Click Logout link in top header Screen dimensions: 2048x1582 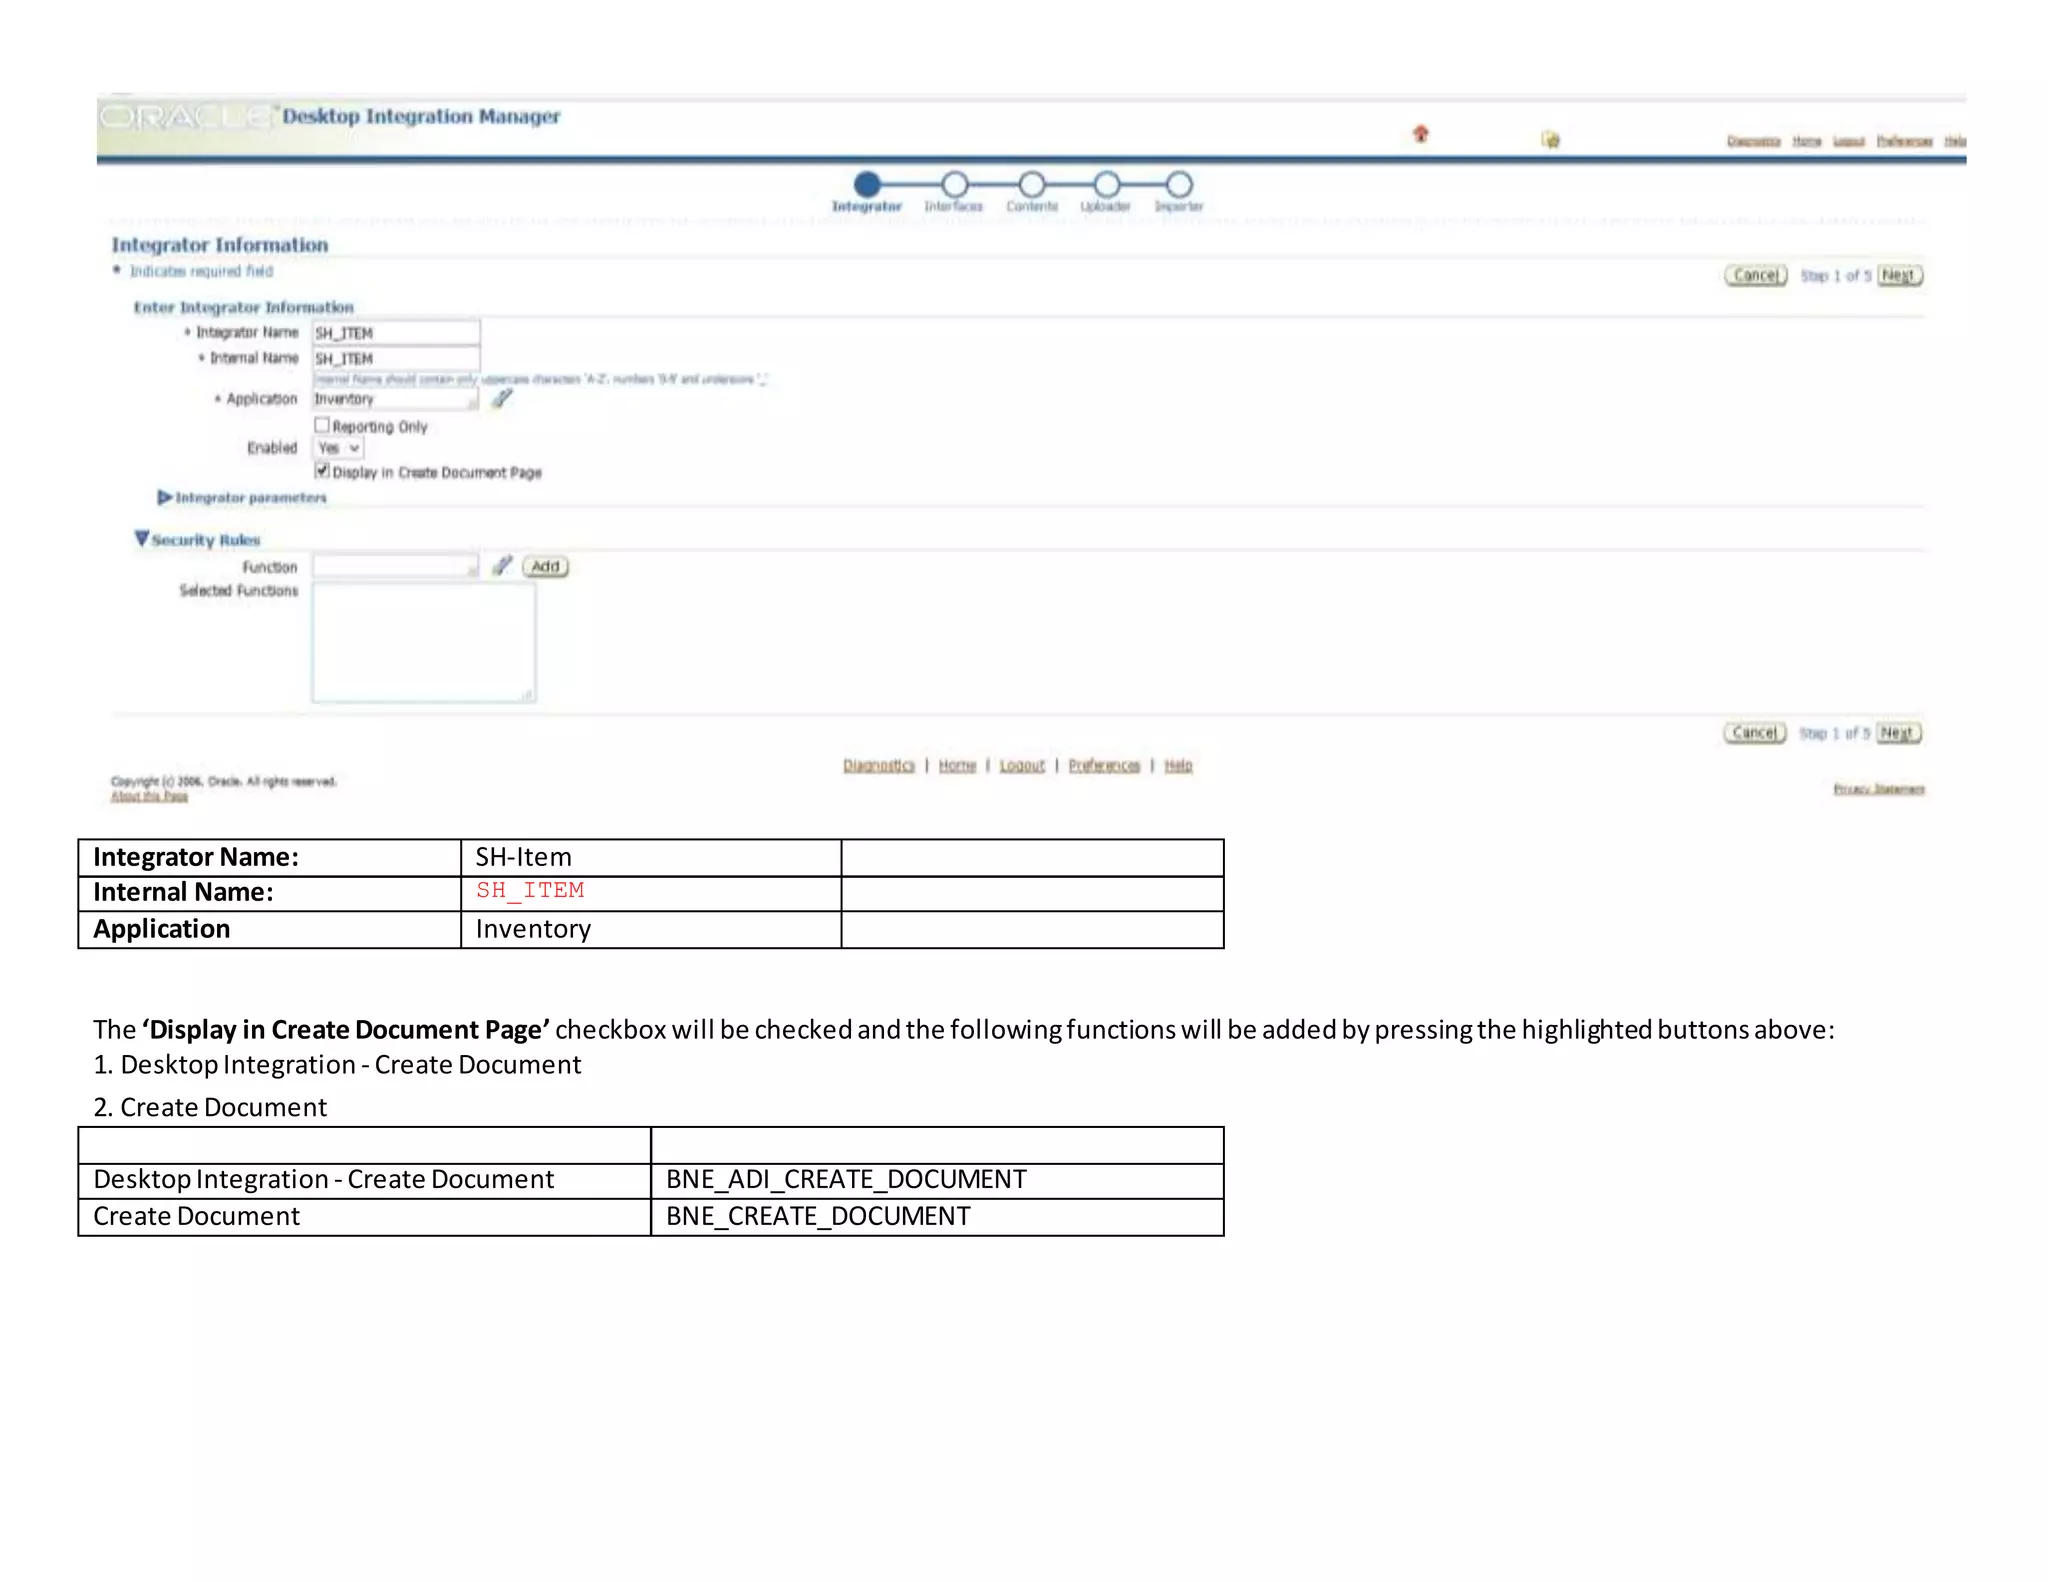(1848, 141)
